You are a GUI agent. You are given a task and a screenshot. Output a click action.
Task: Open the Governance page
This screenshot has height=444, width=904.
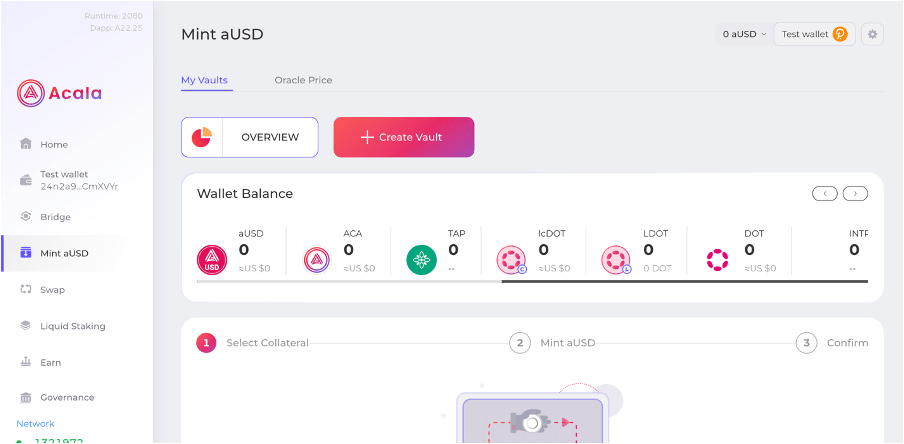pos(67,397)
